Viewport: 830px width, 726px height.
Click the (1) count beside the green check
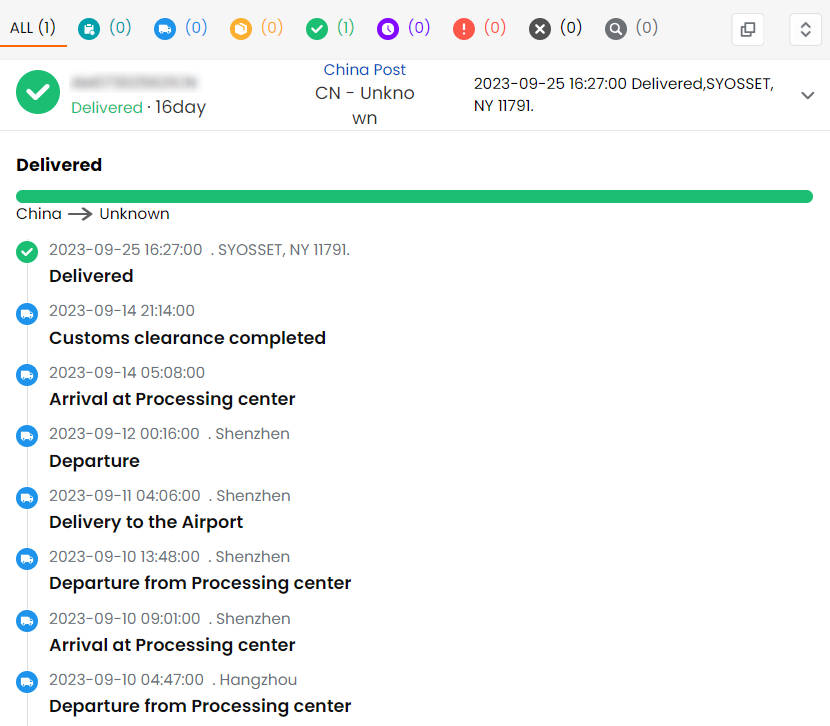pos(346,28)
